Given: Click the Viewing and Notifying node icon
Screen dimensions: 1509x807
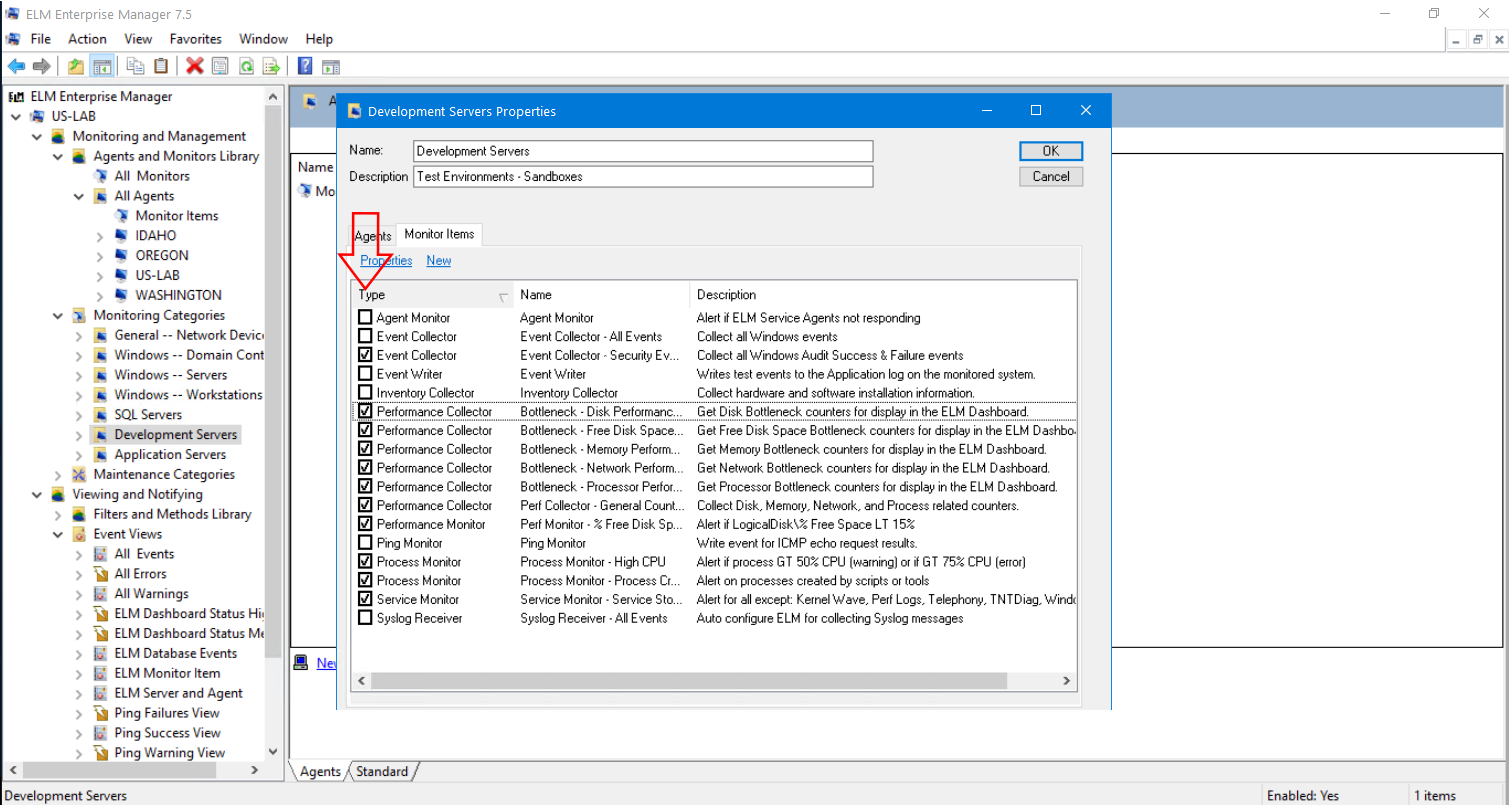Looking at the screenshot, I should click(58, 494).
